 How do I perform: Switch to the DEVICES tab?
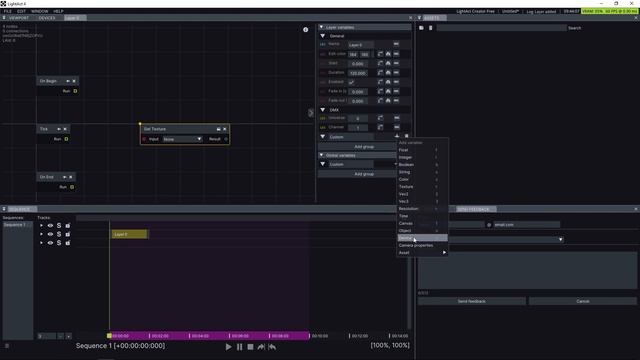47,18
